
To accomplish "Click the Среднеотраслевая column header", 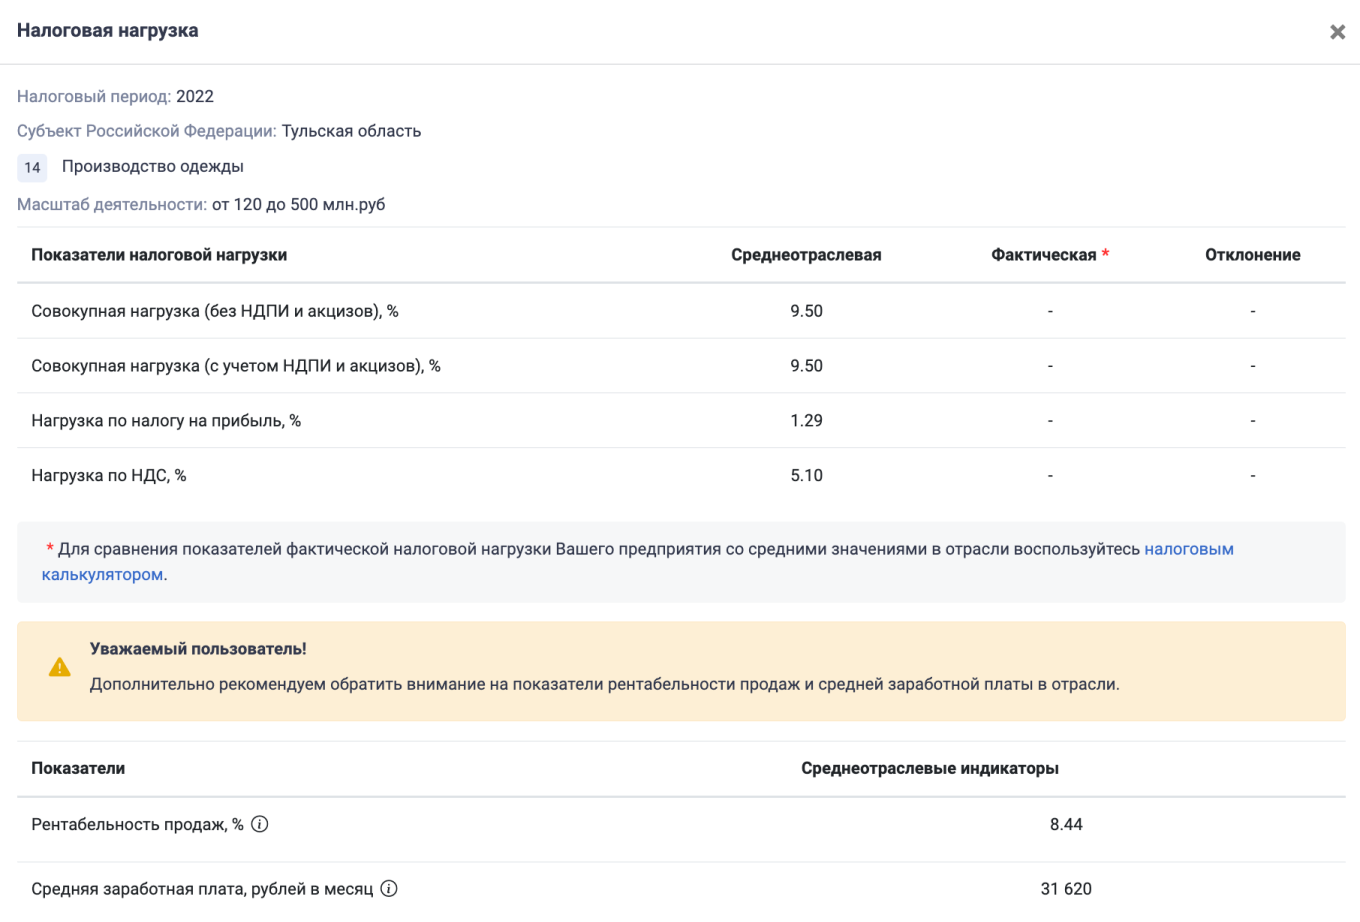I will pyautogui.click(x=806, y=255).
